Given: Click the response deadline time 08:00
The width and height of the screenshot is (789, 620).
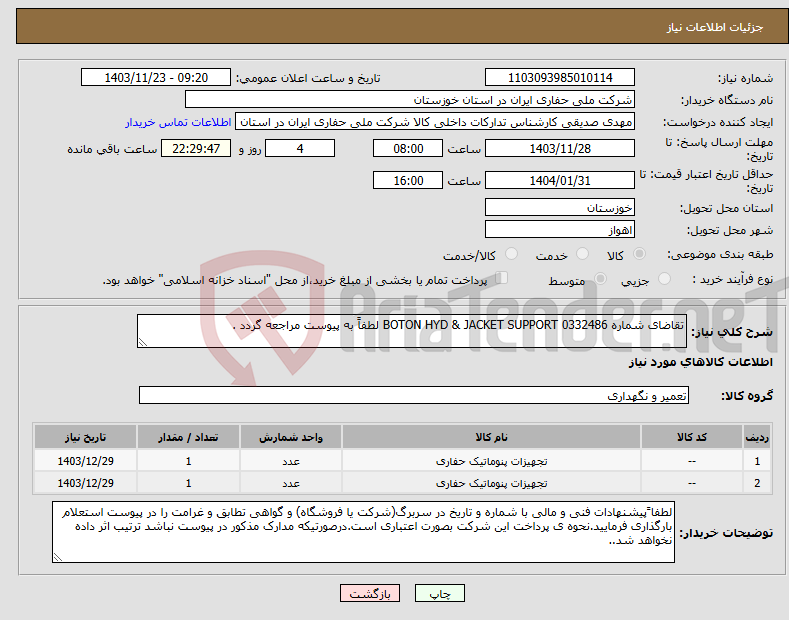Looking at the screenshot, I should pos(408,148).
